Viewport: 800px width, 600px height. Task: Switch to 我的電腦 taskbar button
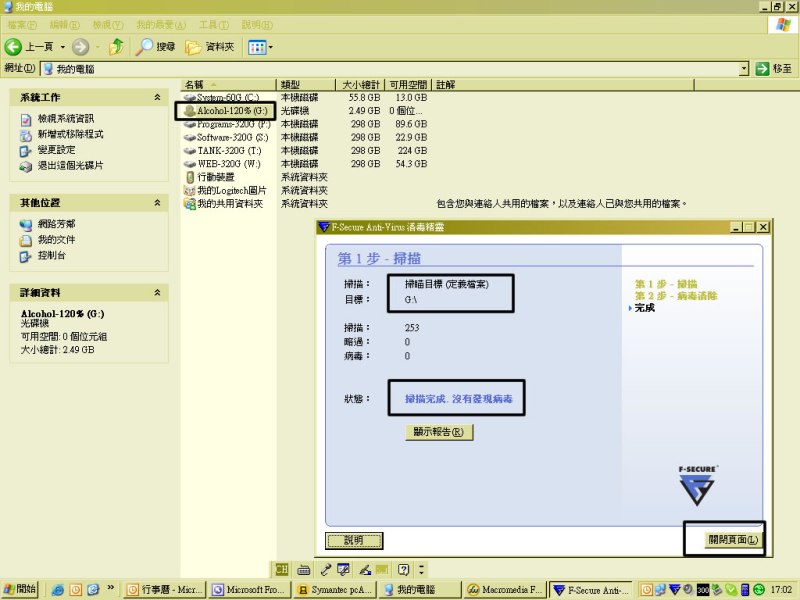click(420, 590)
